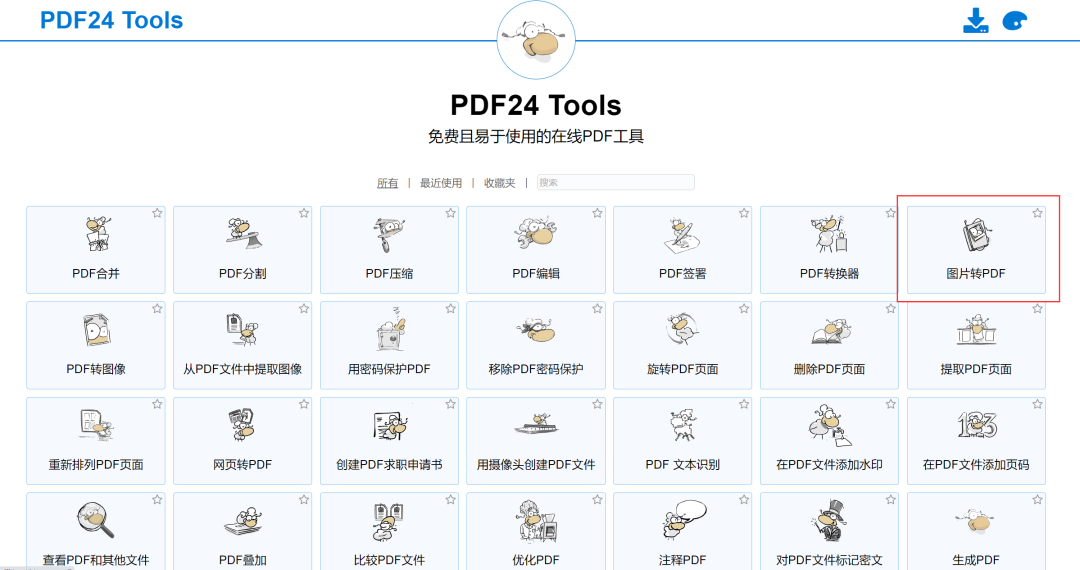Screen dimensions: 1080x570
Task: Open the PDF压缩 tool icon
Action: tap(389, 234)
